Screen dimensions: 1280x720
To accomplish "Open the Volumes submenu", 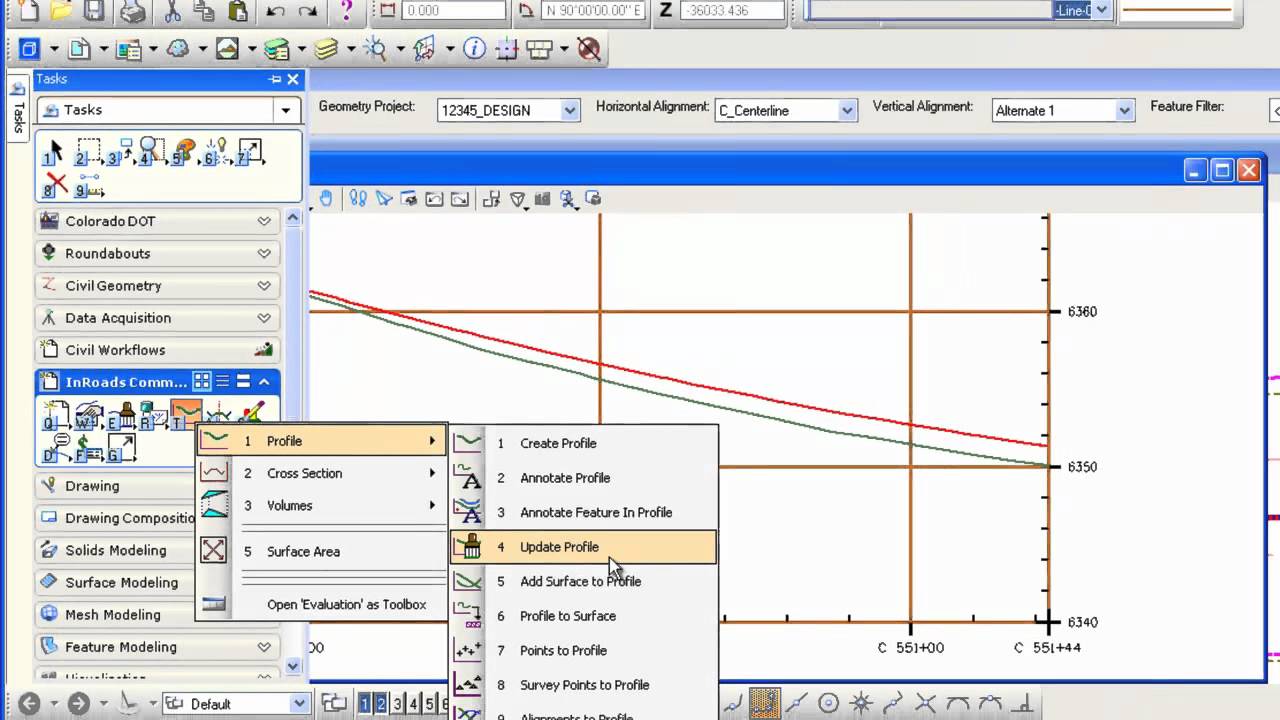I will click(x=322, y=505).
